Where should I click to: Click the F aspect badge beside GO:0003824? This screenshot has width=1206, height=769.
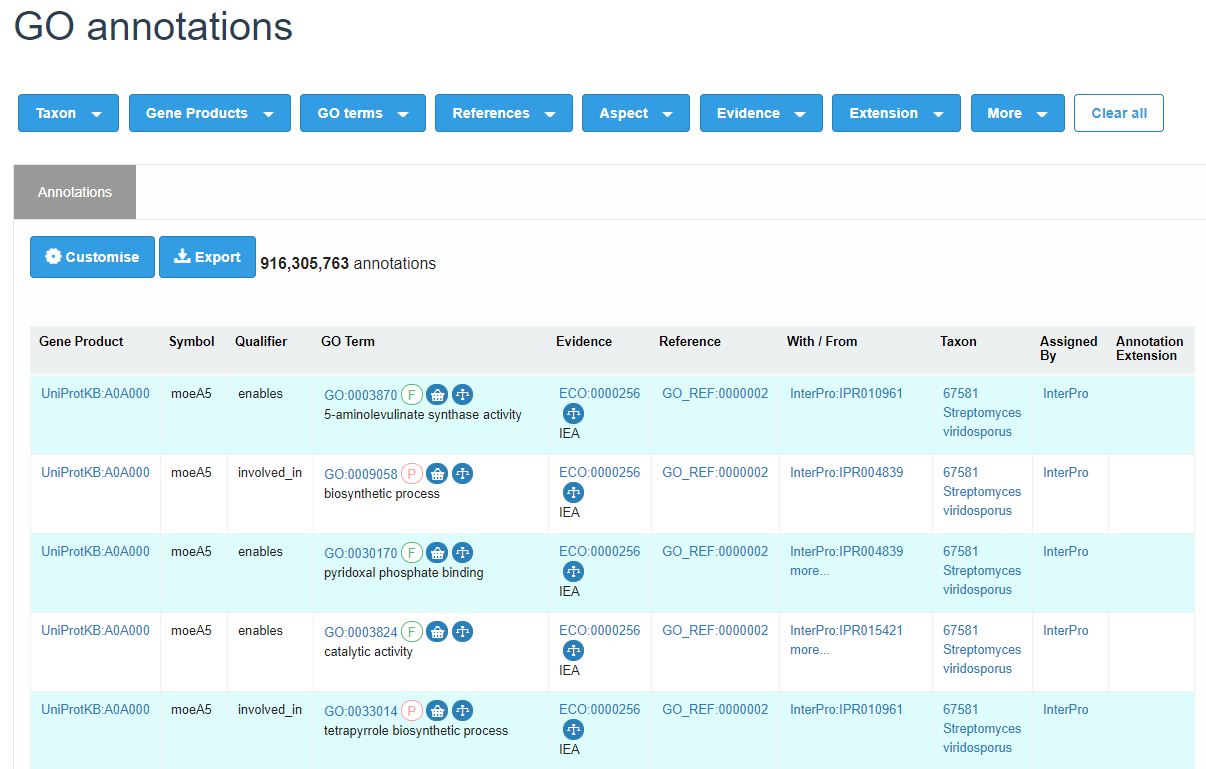pos(412,631)
